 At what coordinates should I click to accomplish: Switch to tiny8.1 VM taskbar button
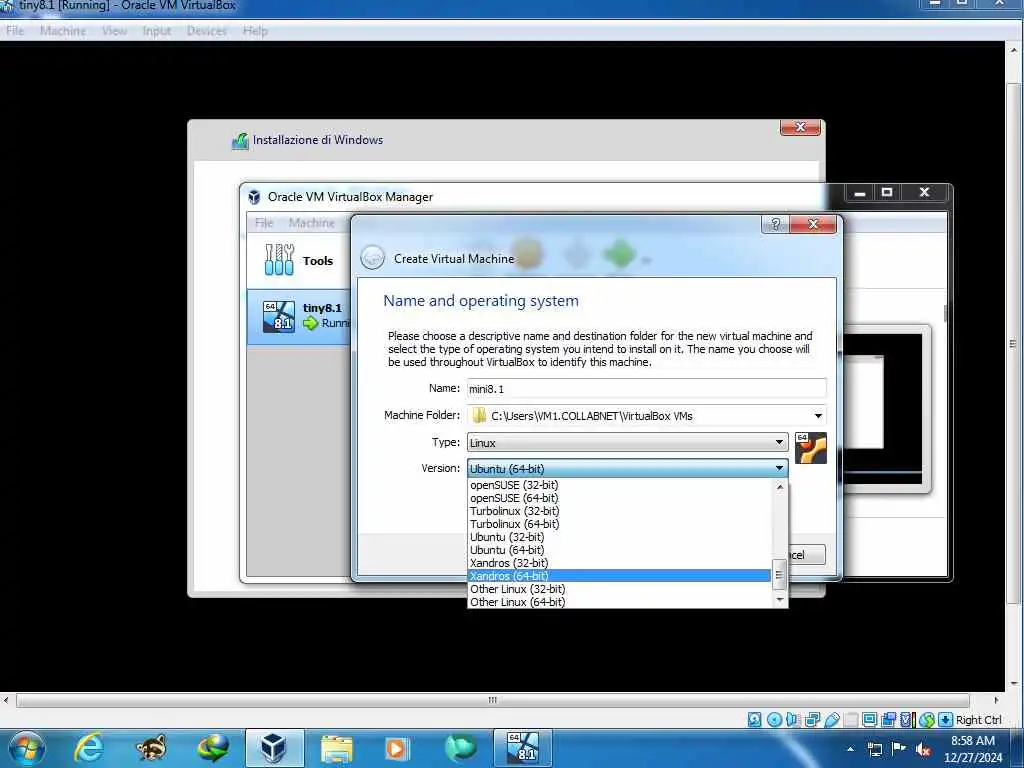[x=522, y=748]
